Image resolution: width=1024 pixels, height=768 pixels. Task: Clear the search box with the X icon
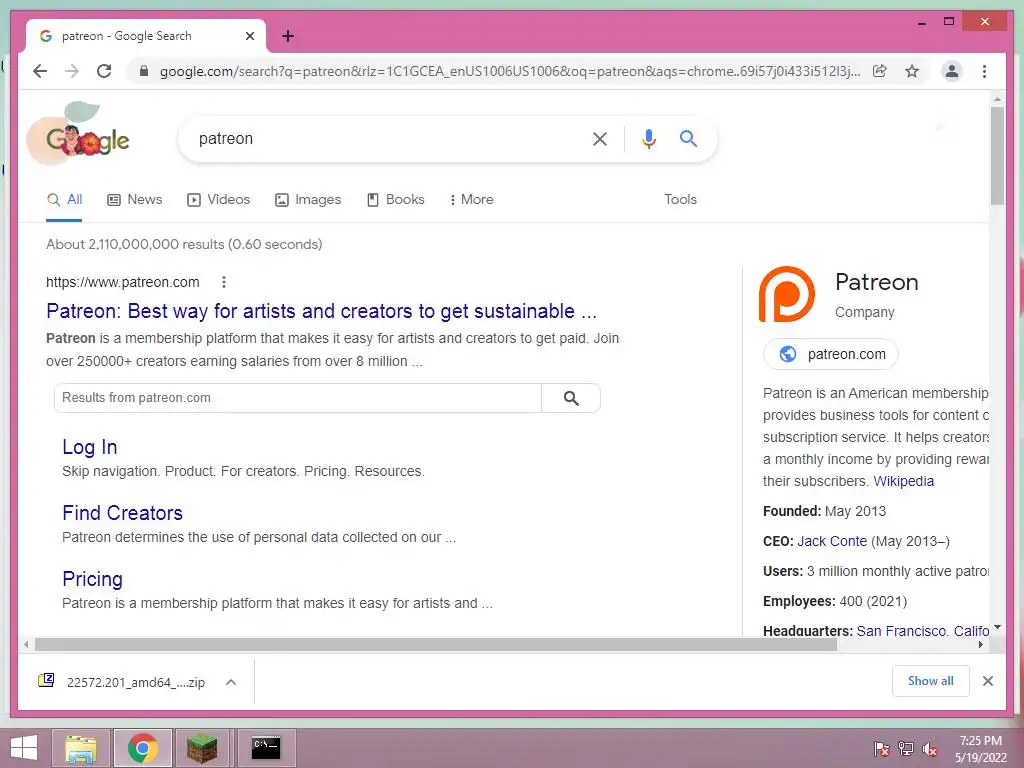[x=600, y=138]
